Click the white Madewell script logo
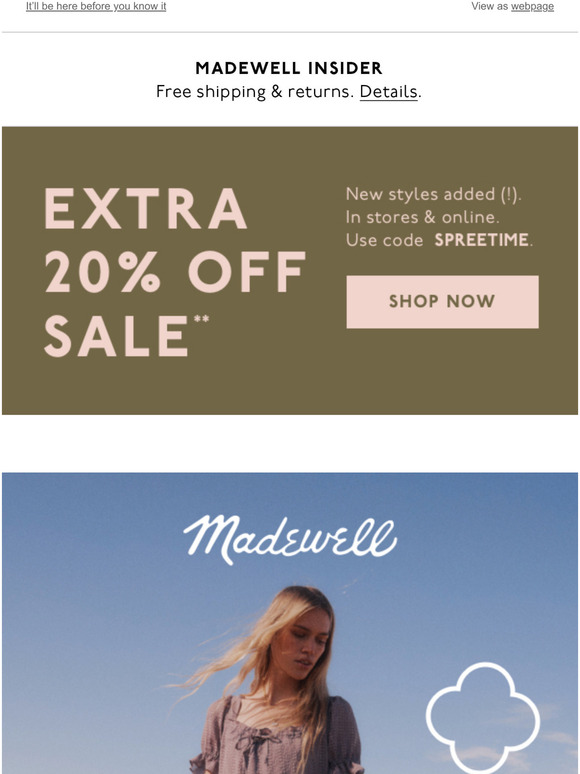This screenshot has width=580, height=774. point(290,540)
